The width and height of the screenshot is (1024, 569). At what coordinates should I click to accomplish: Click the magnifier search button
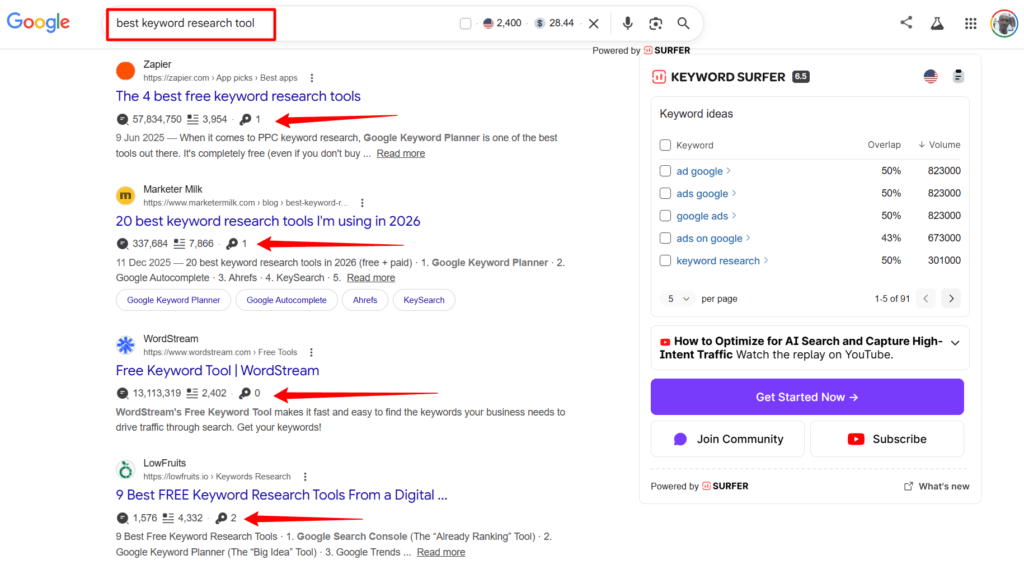(683, 24)
